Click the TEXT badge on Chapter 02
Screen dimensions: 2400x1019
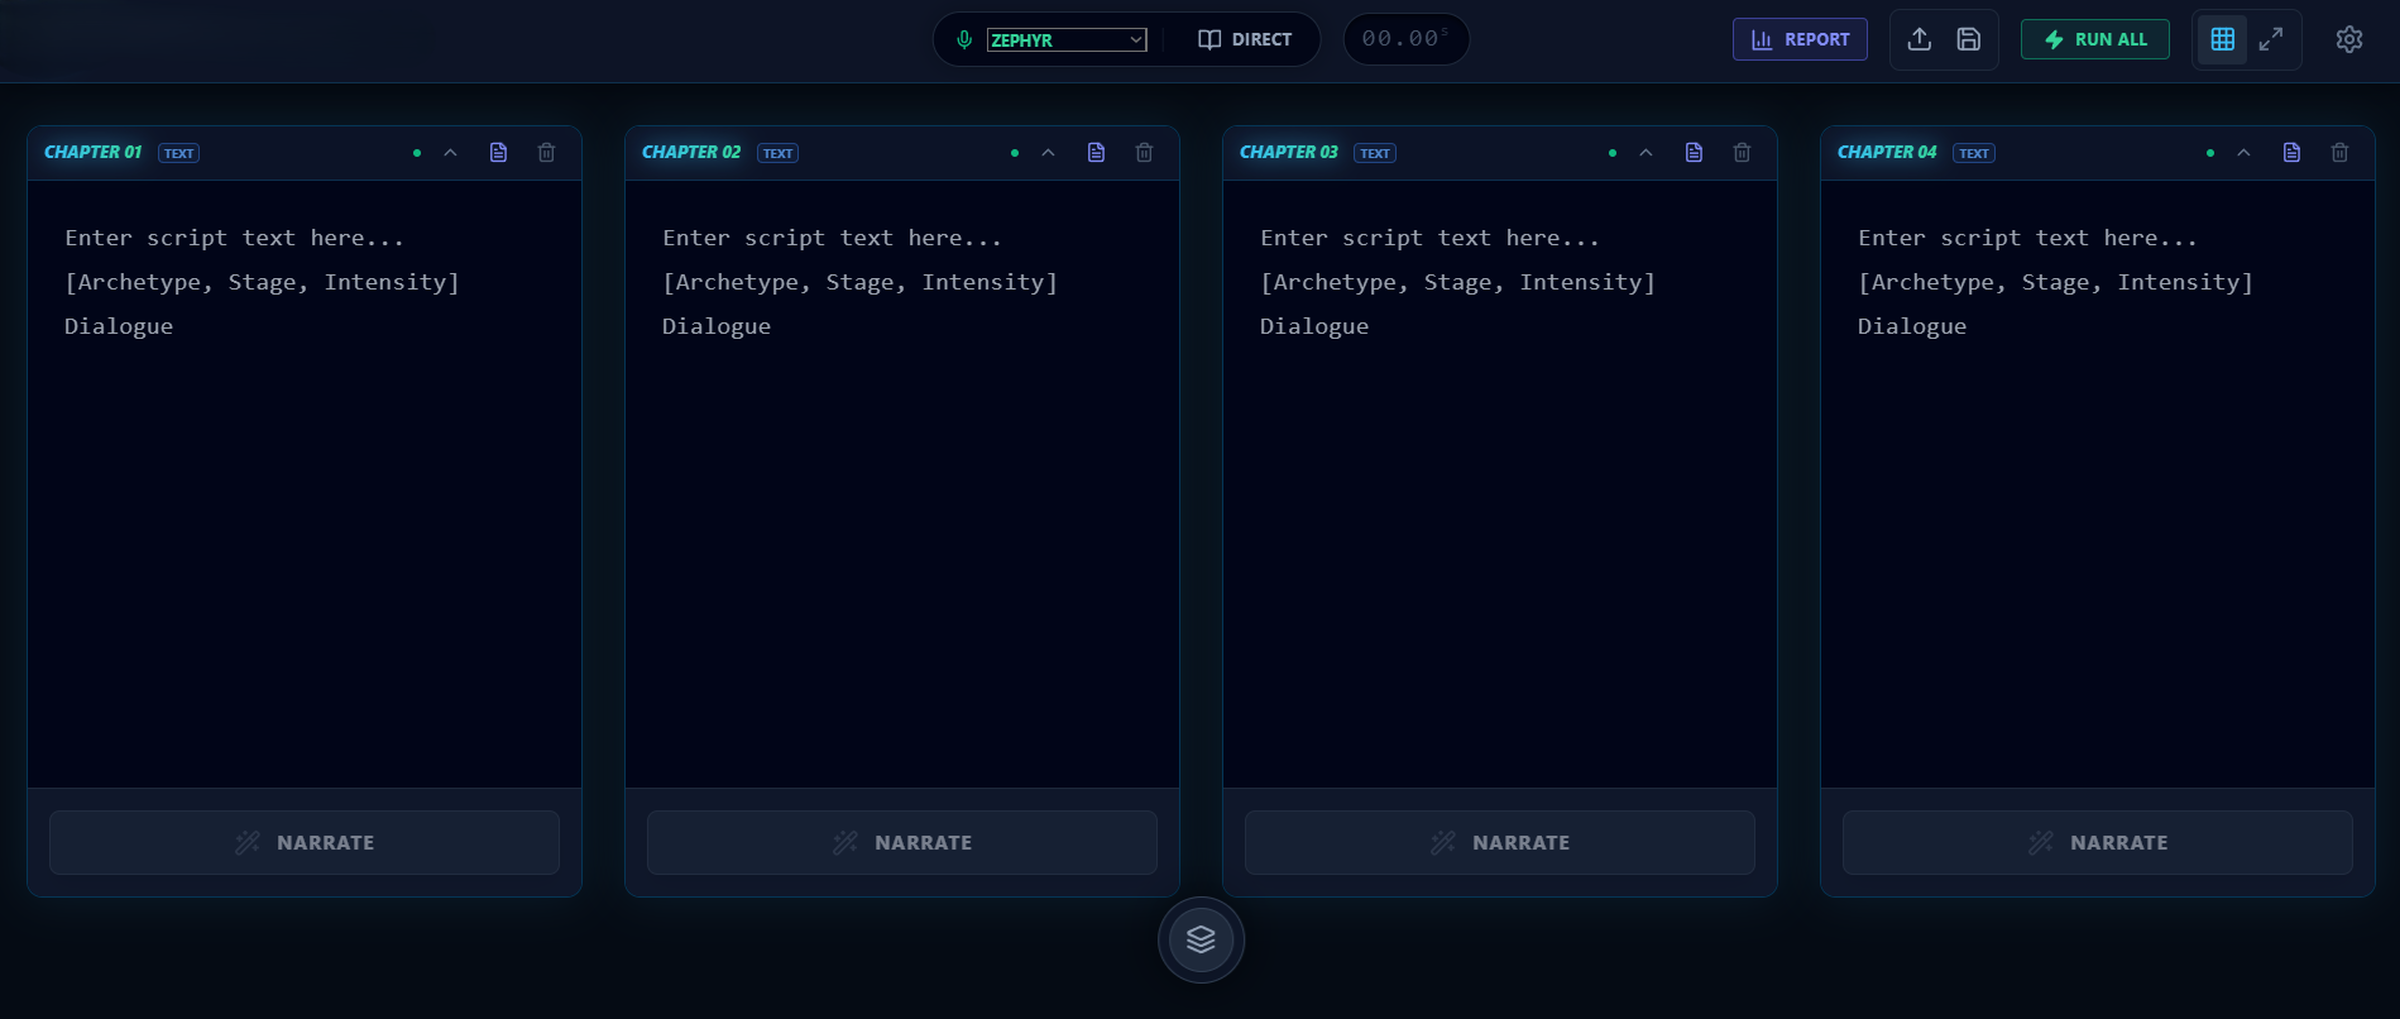[778, 153]
